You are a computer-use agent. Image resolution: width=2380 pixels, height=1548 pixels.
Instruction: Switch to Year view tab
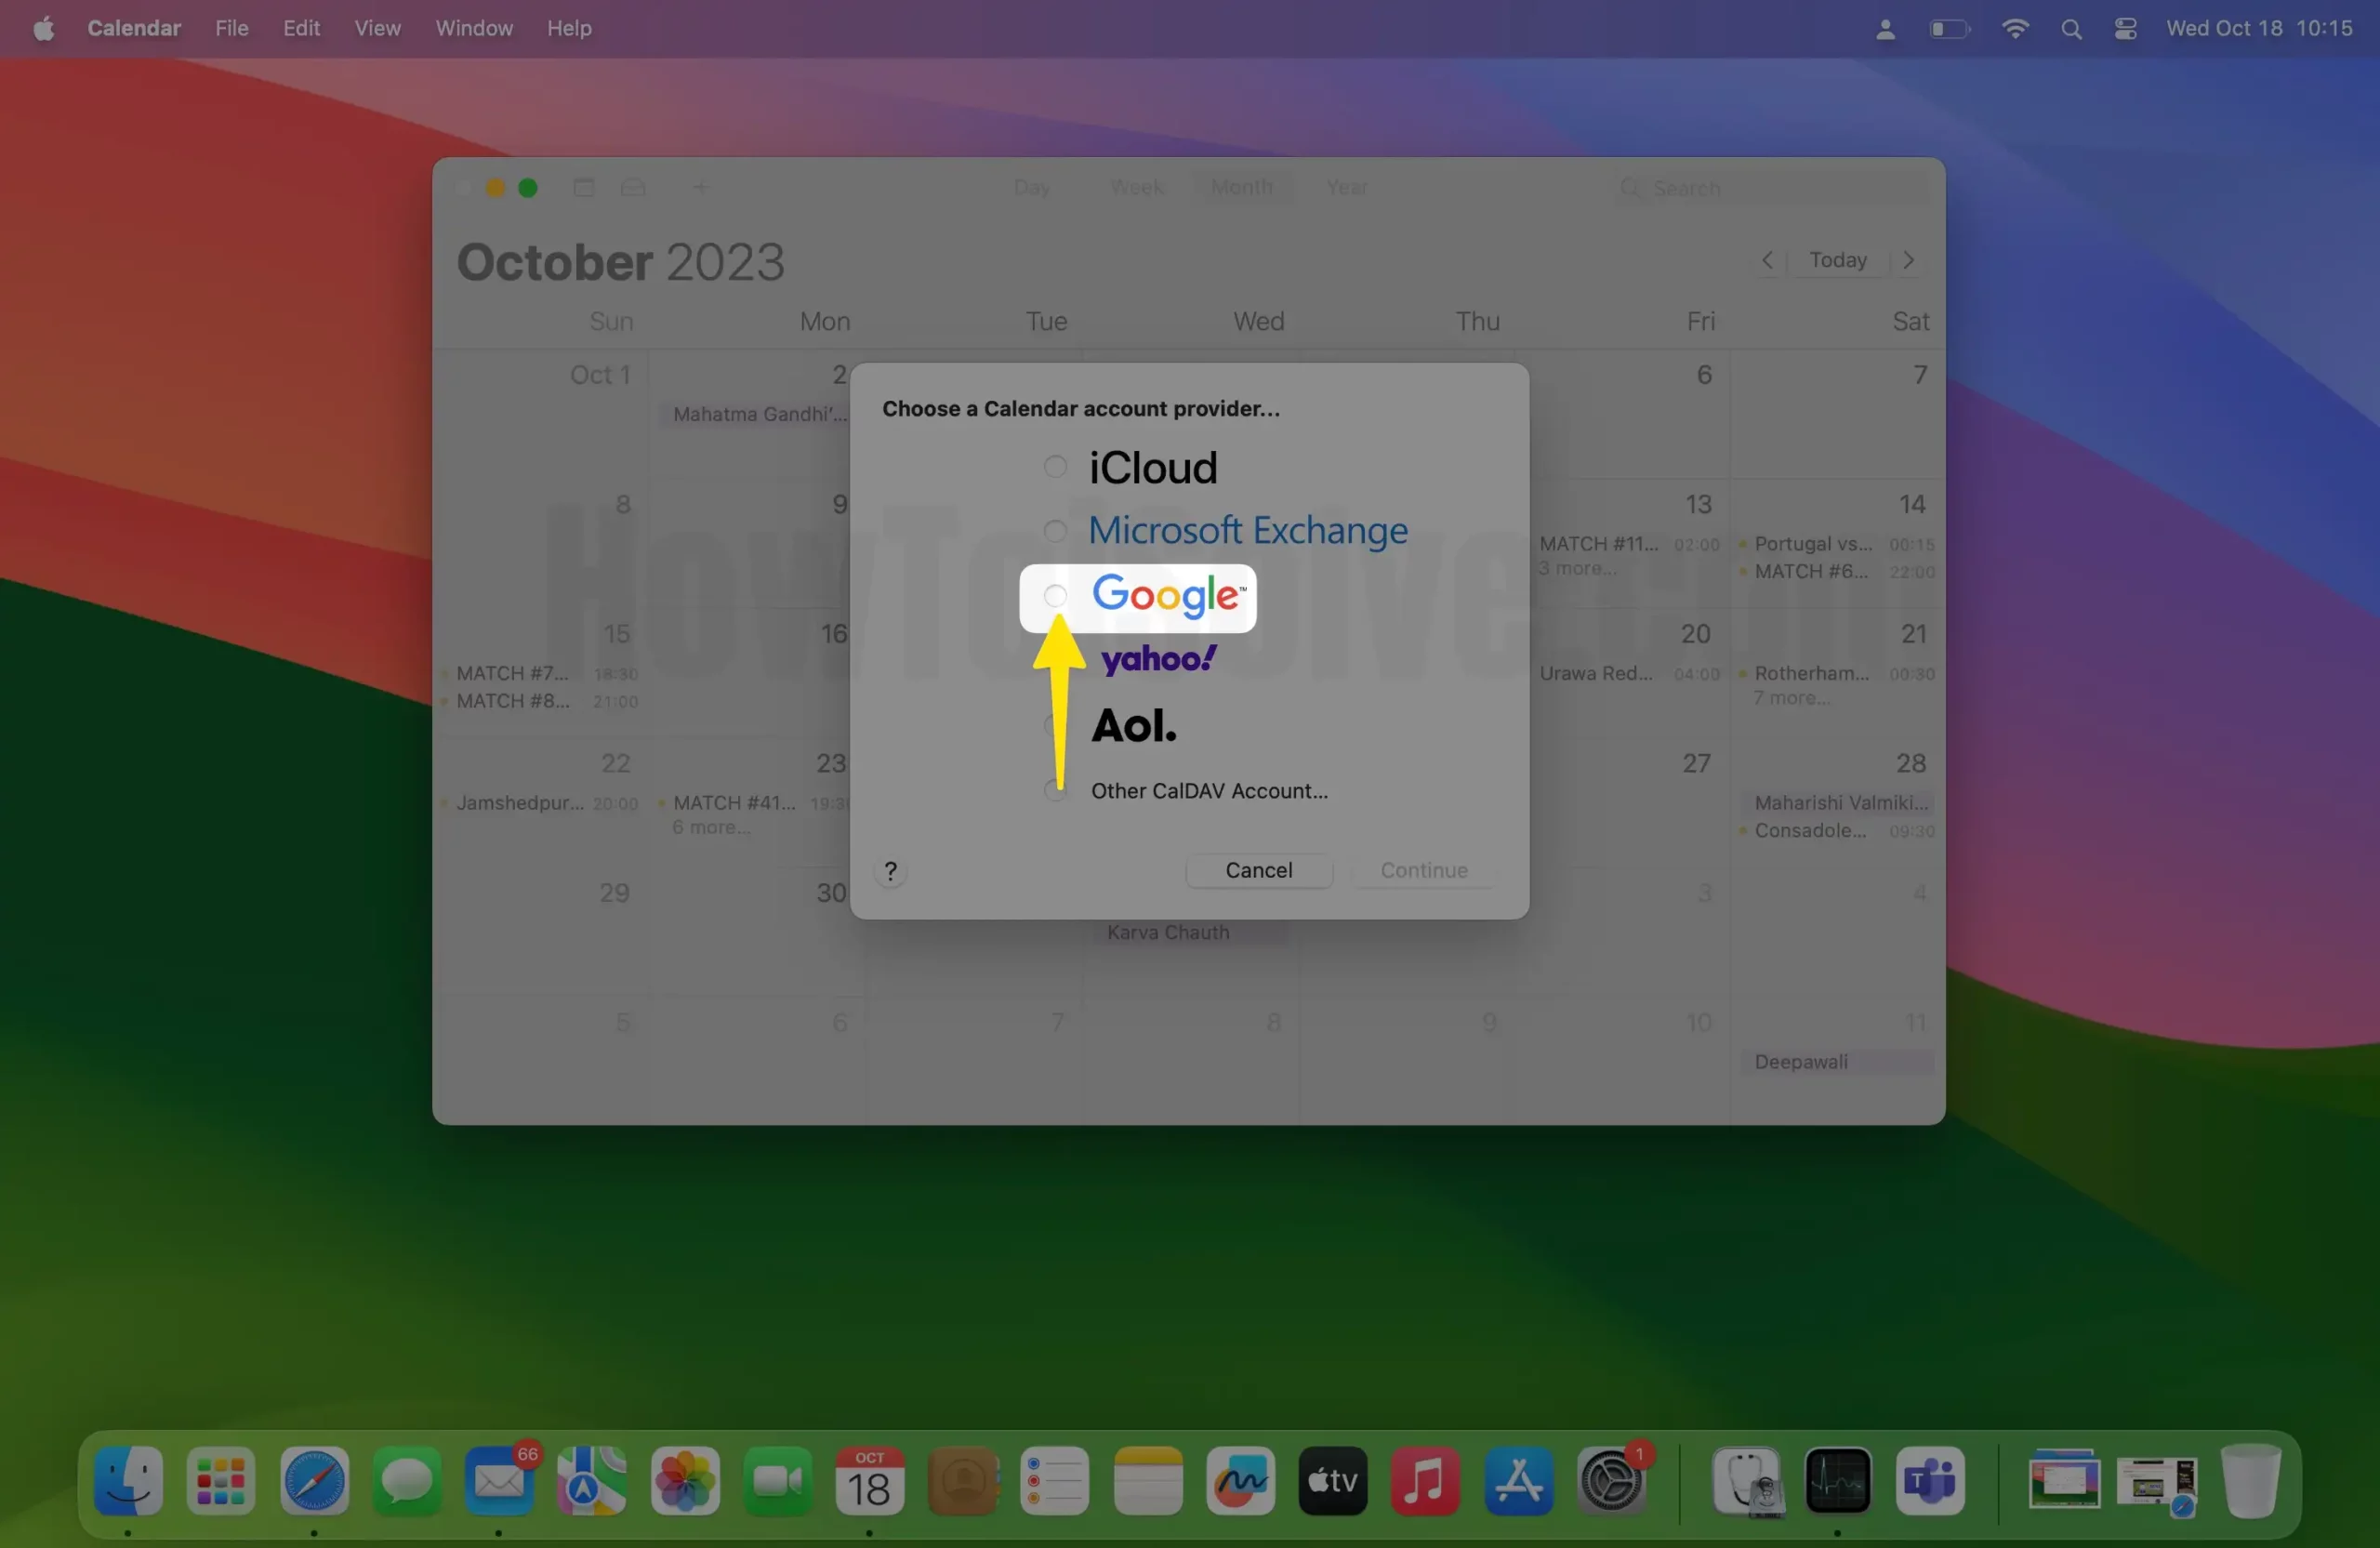(1347, 187)
